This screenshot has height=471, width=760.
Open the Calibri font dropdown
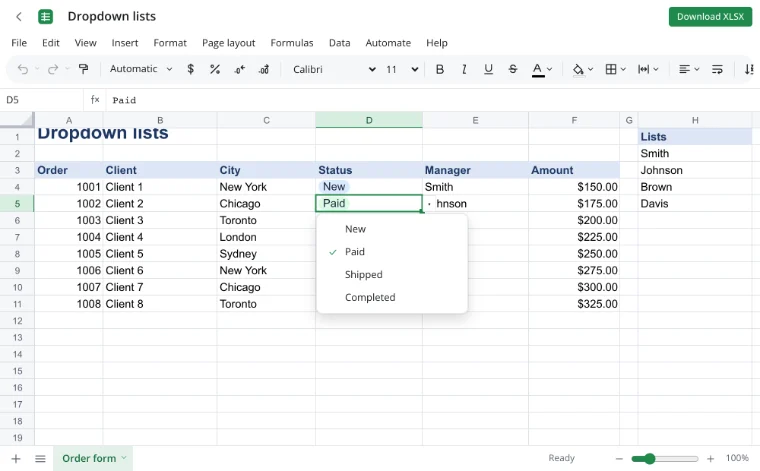334,69
